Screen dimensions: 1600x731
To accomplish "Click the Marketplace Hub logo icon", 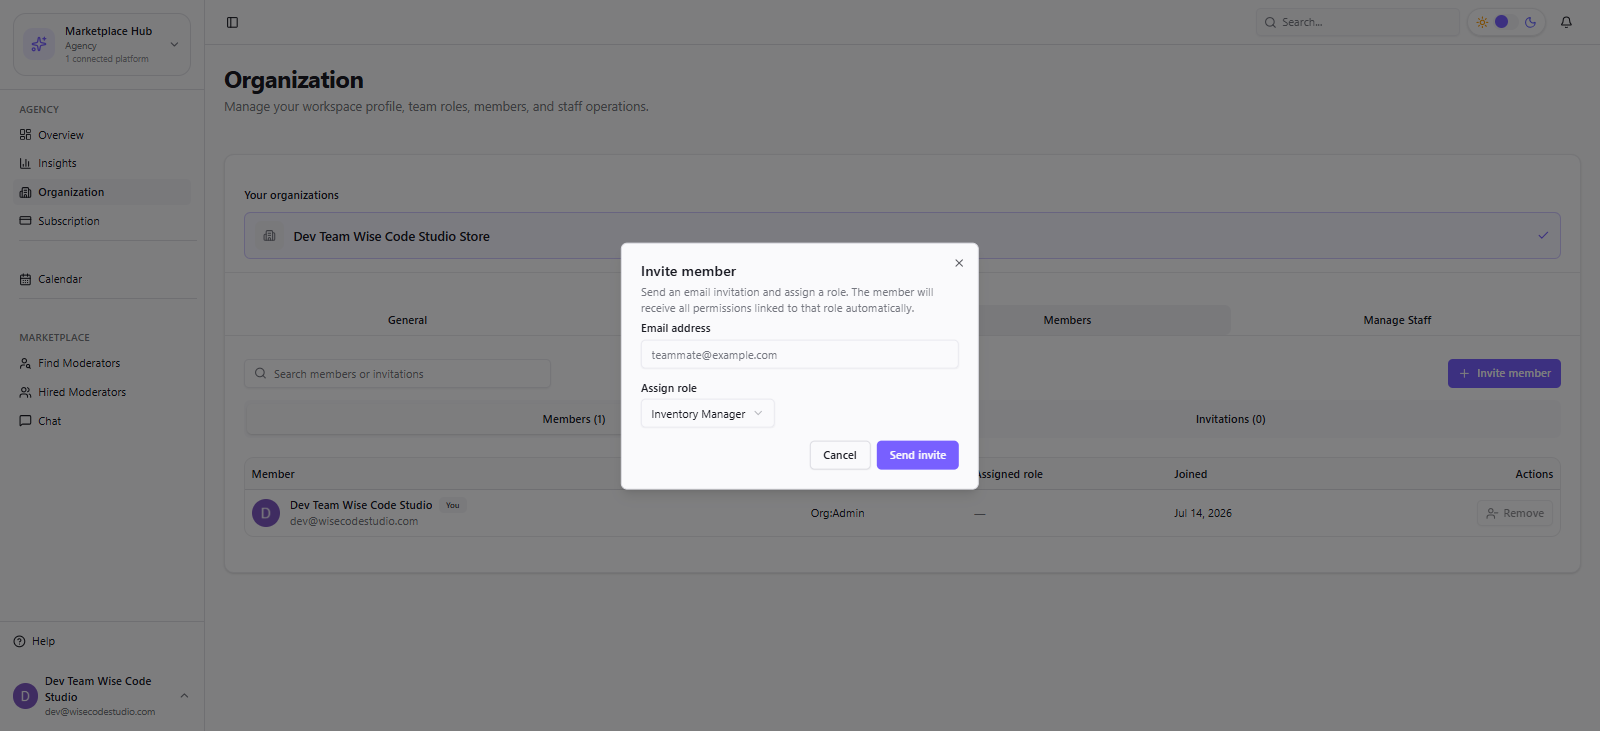I will click(x=39, y=44).
